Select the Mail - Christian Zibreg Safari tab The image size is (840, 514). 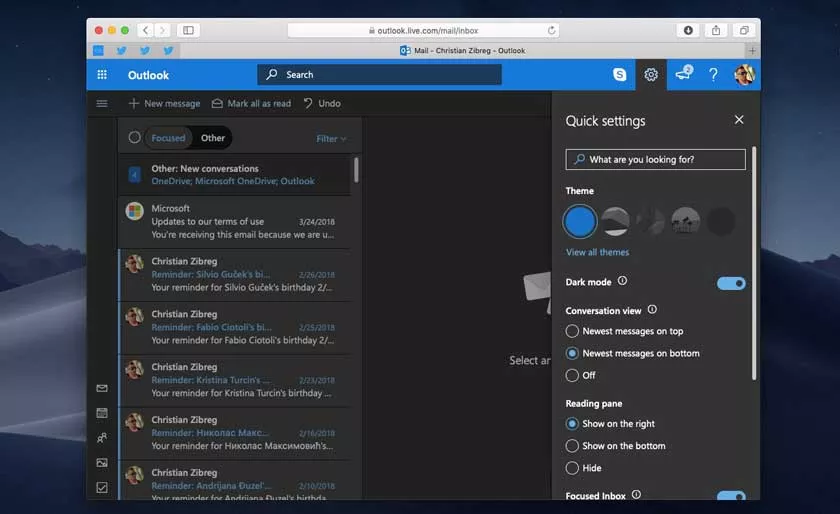[462, 50]
